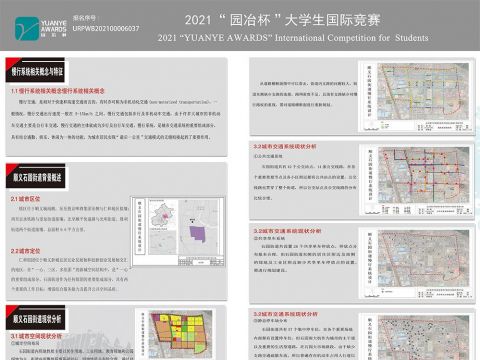Viewport: 480px width, 360px height.
Task: Open the public transit map with red stops
Action: (416, 180)
